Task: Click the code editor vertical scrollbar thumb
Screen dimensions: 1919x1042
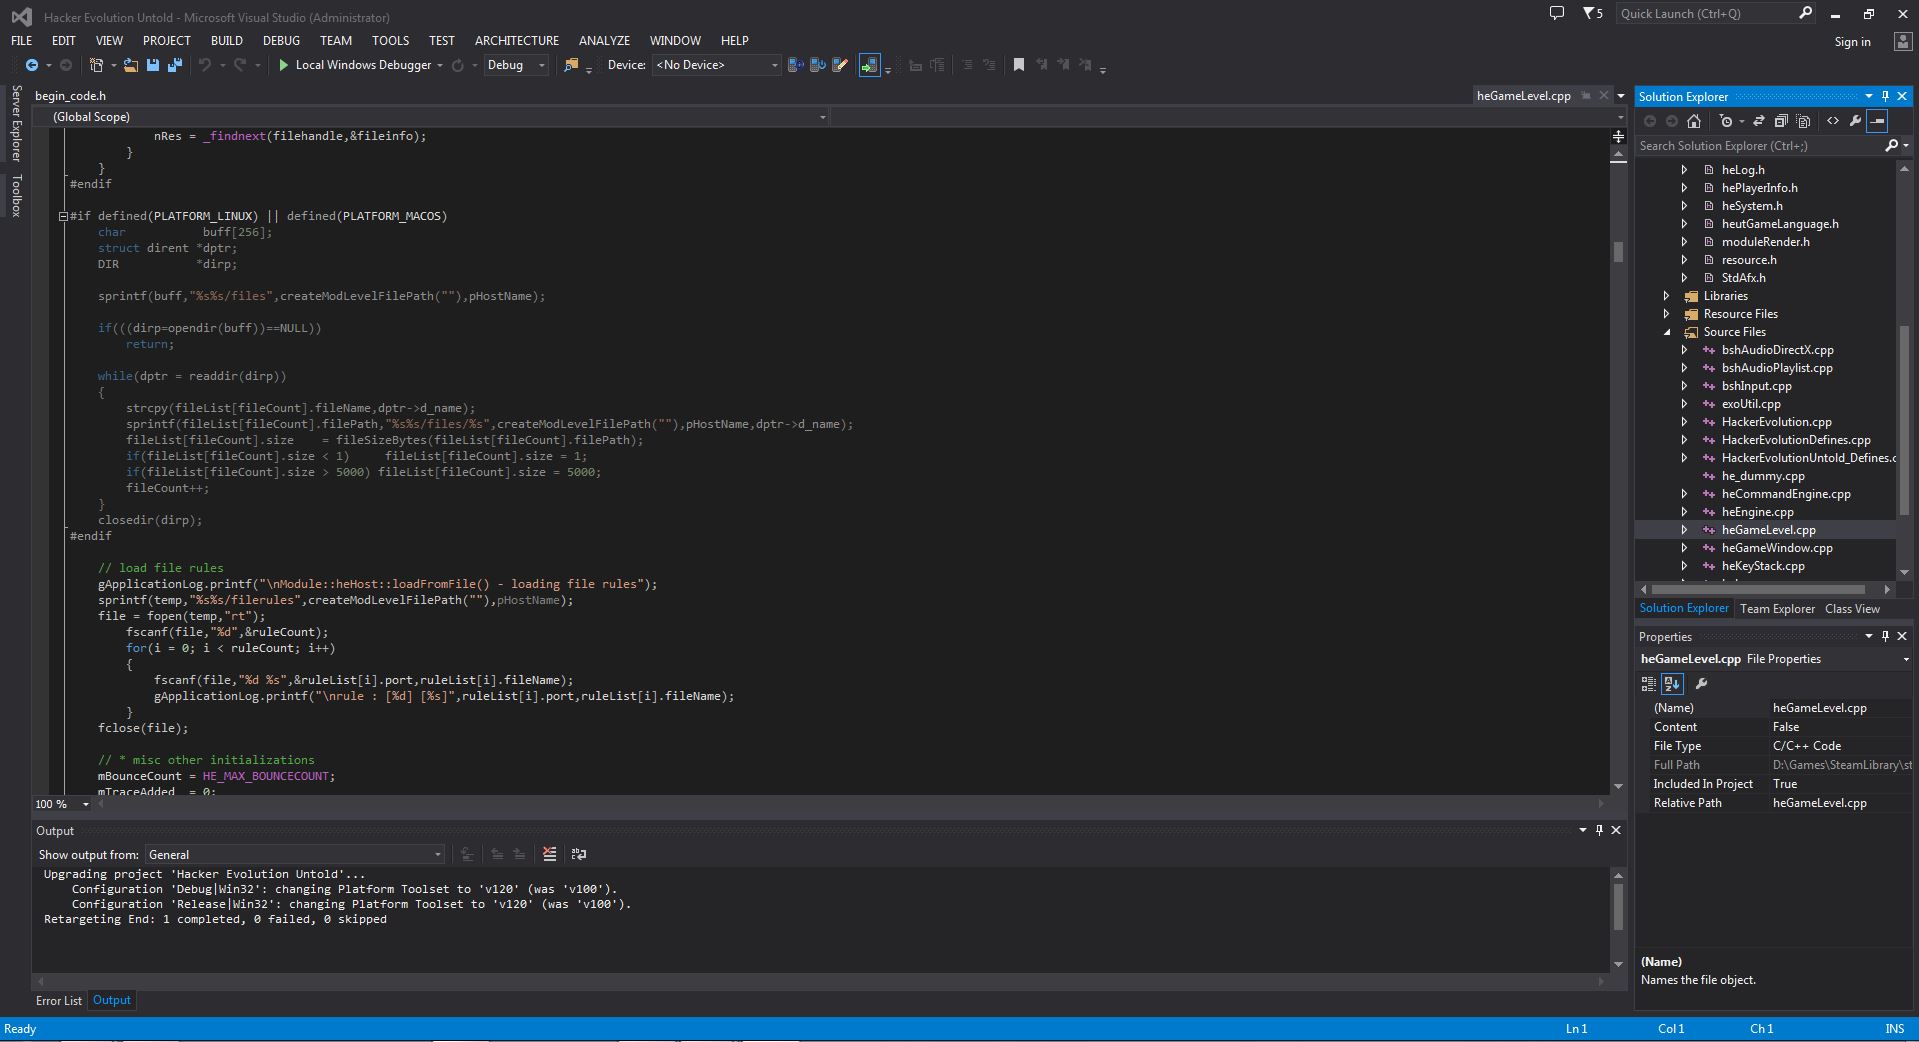Action: (x=1618, y=252)
